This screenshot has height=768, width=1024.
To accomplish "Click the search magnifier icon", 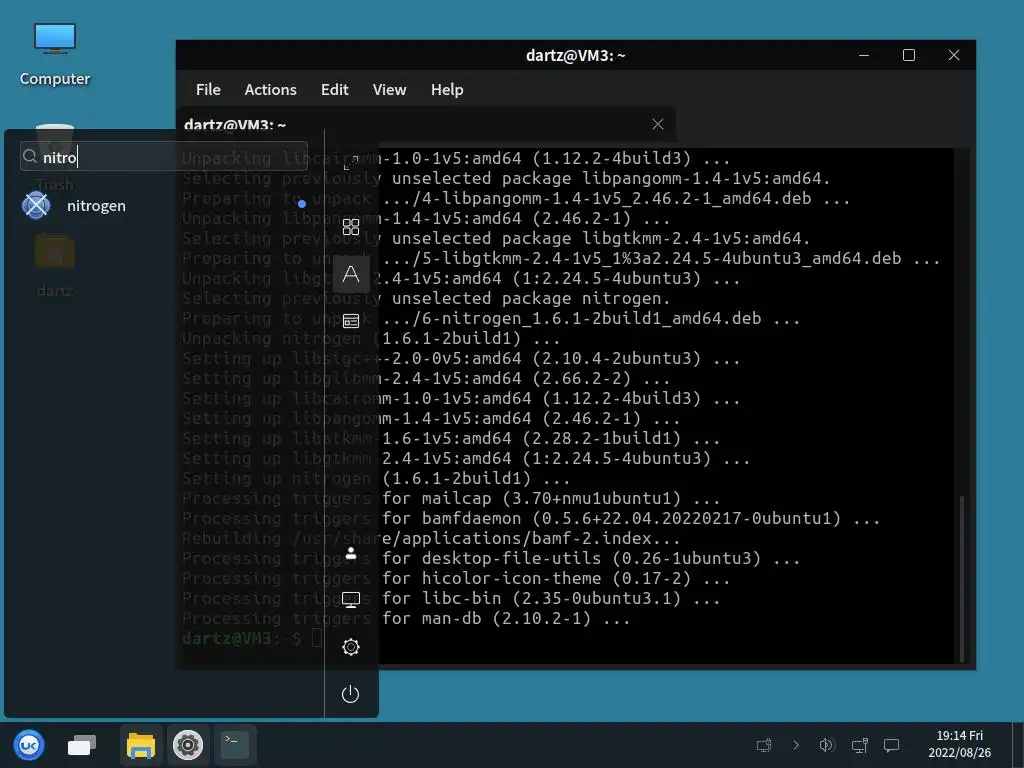I will point(29,157).
